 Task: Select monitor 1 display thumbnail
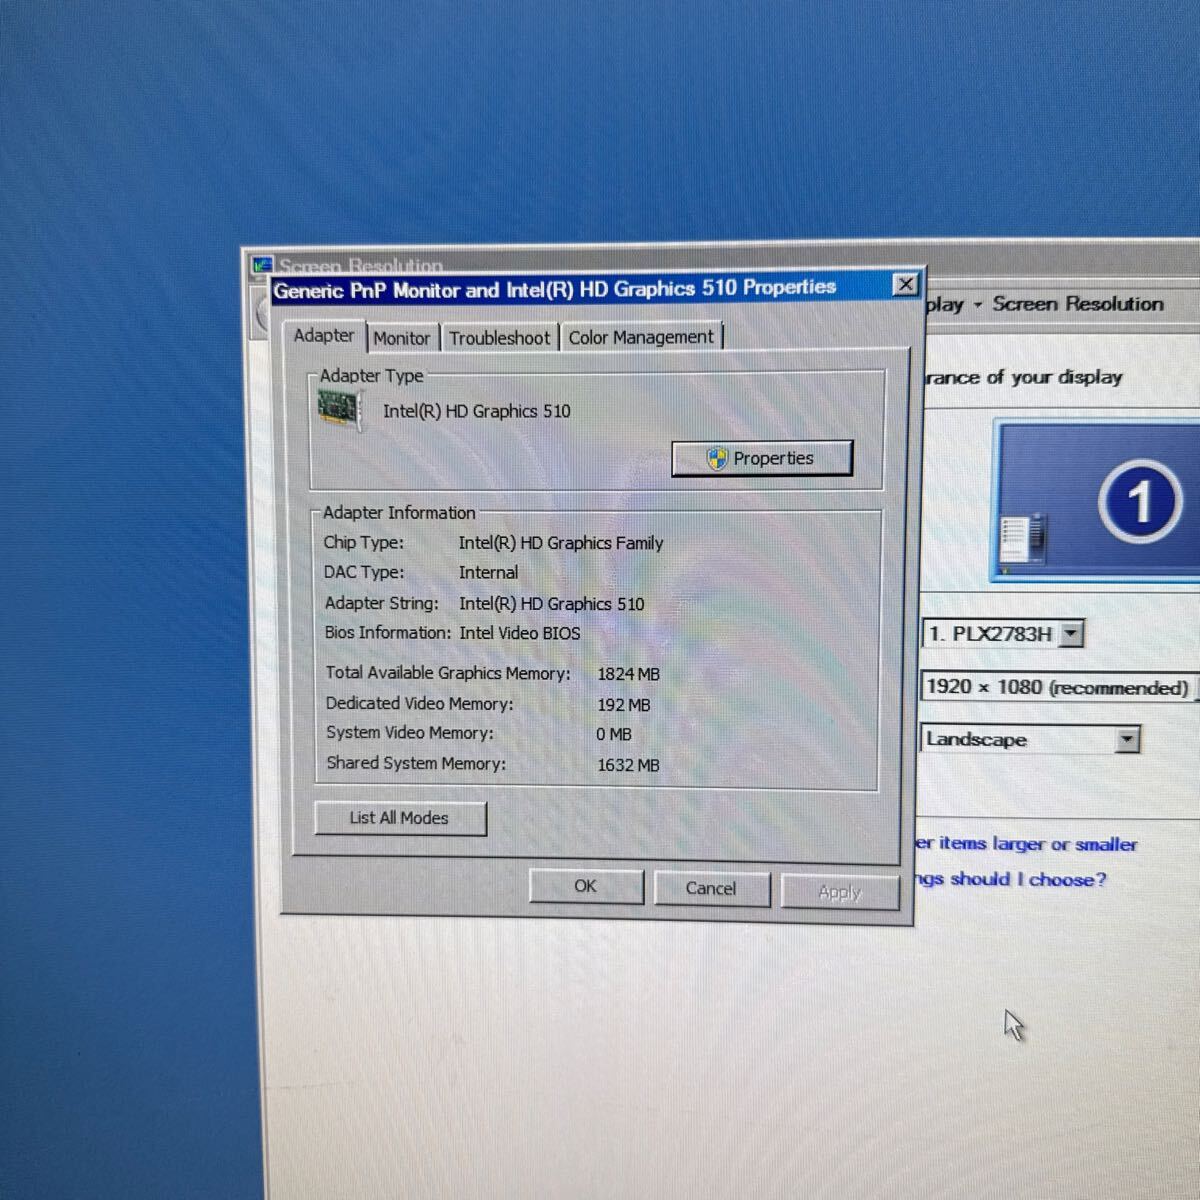coord(1097,501)
